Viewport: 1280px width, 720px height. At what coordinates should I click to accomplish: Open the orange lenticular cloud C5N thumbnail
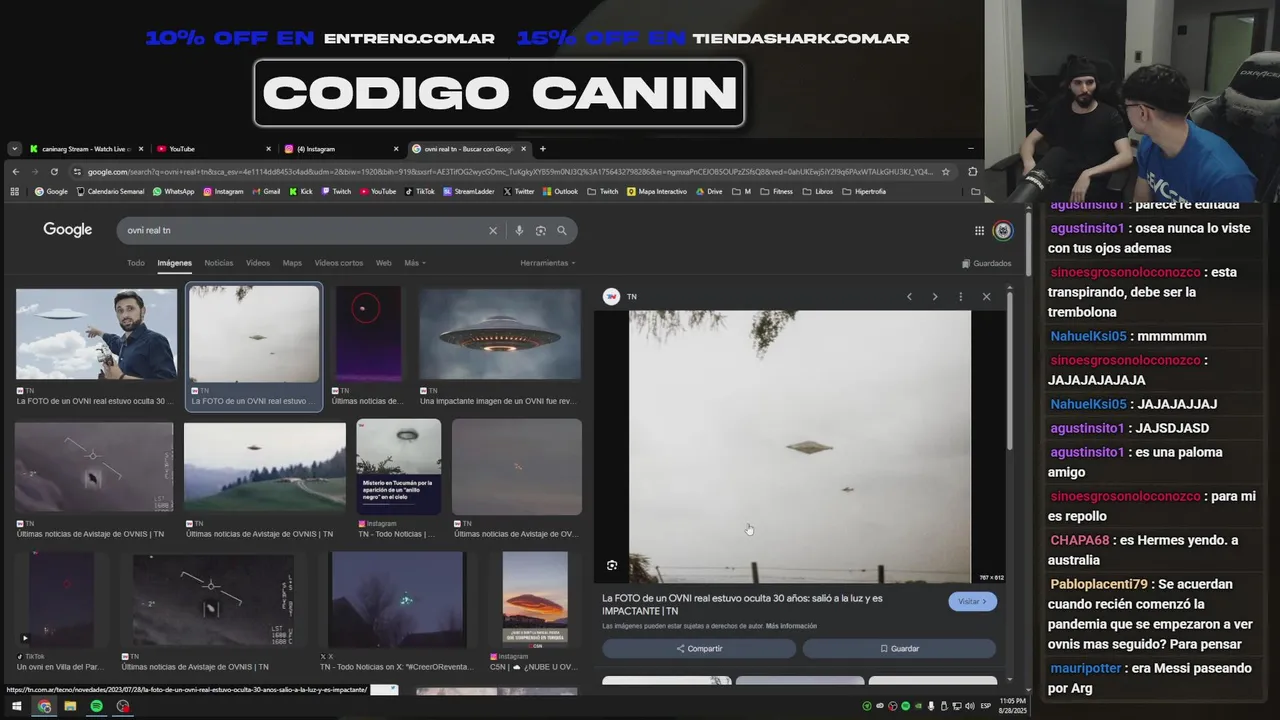pyautogui.click(x=535, y=599)
